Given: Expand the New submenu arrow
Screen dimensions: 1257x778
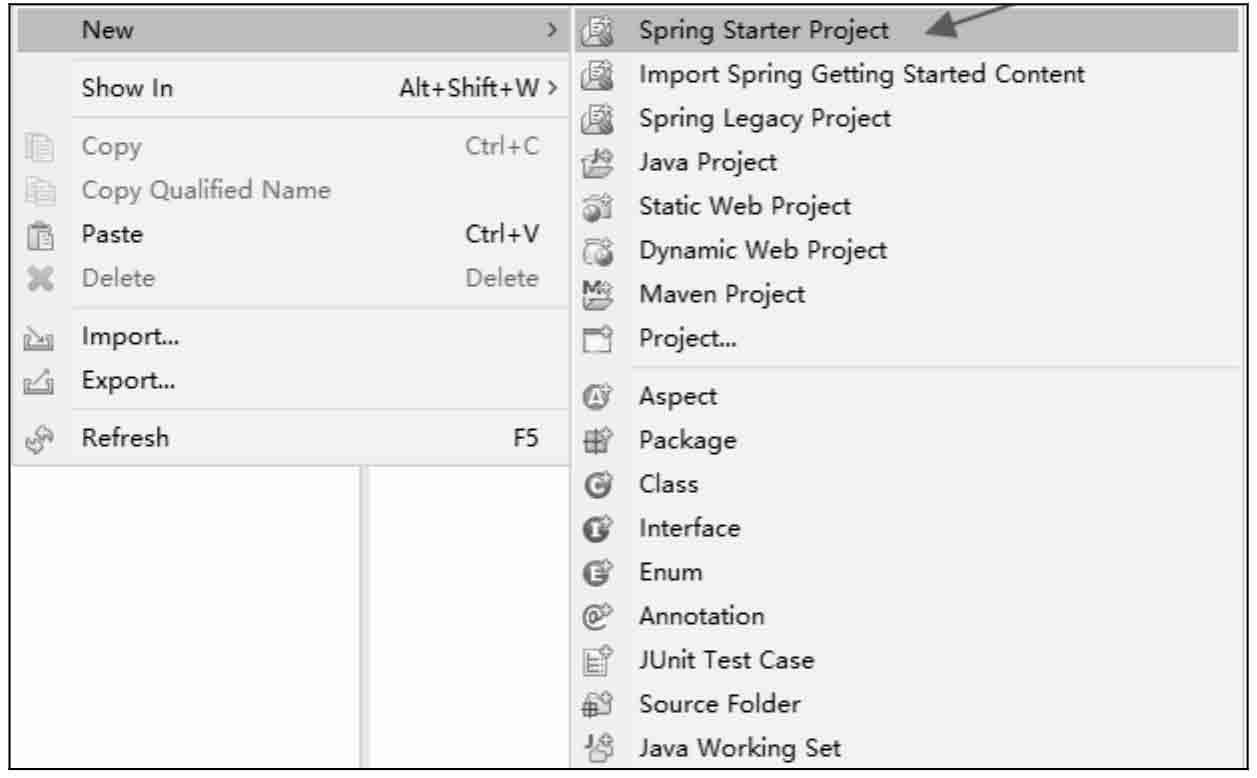Looking at the screenshot, I should click(x=551, y=31).
